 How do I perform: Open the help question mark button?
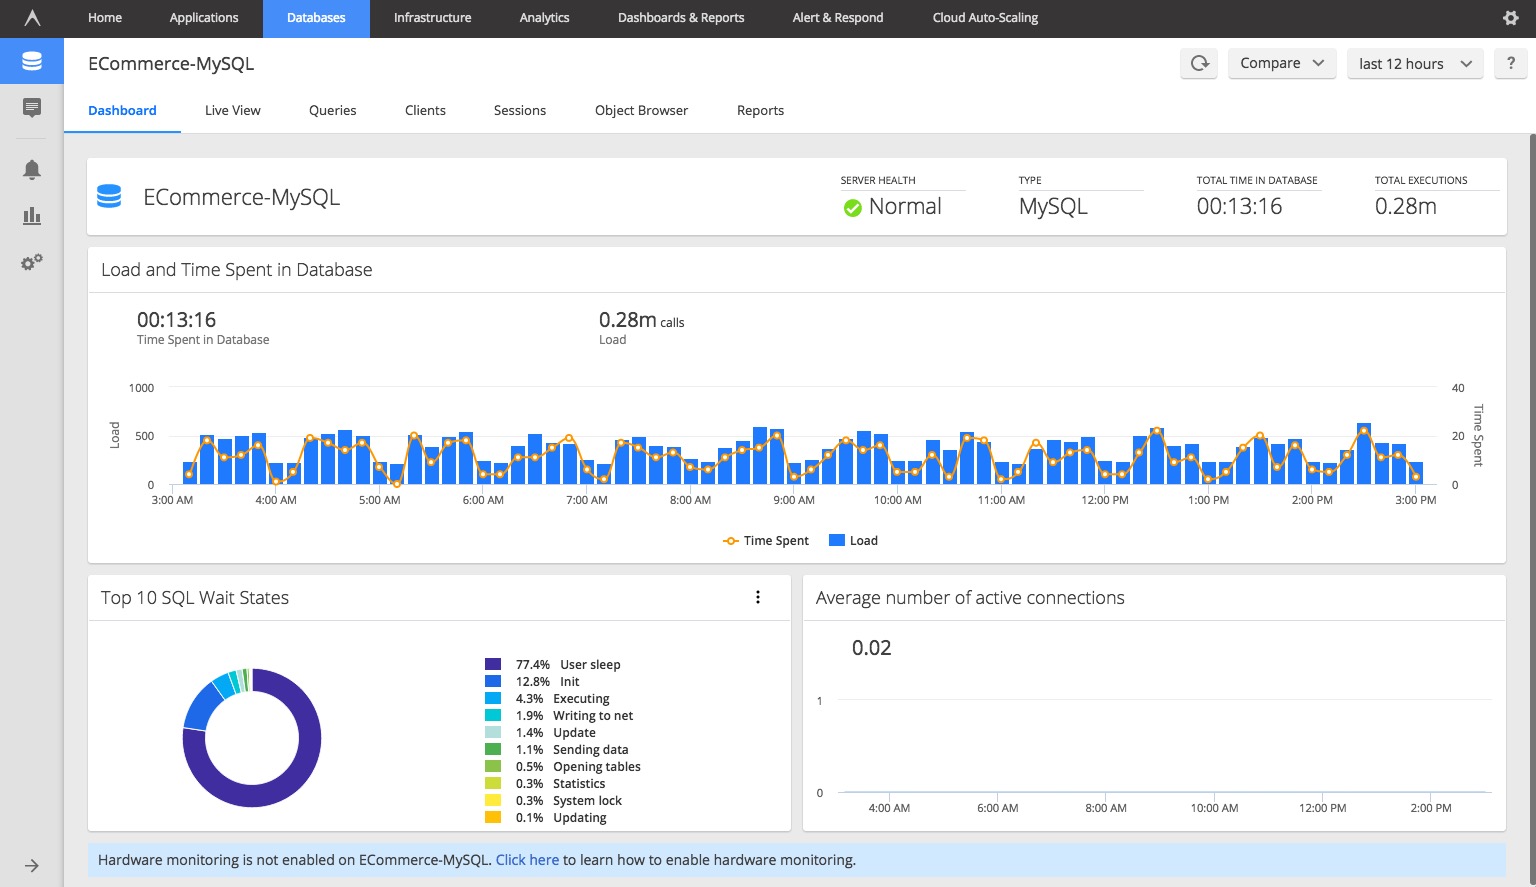1510,63
